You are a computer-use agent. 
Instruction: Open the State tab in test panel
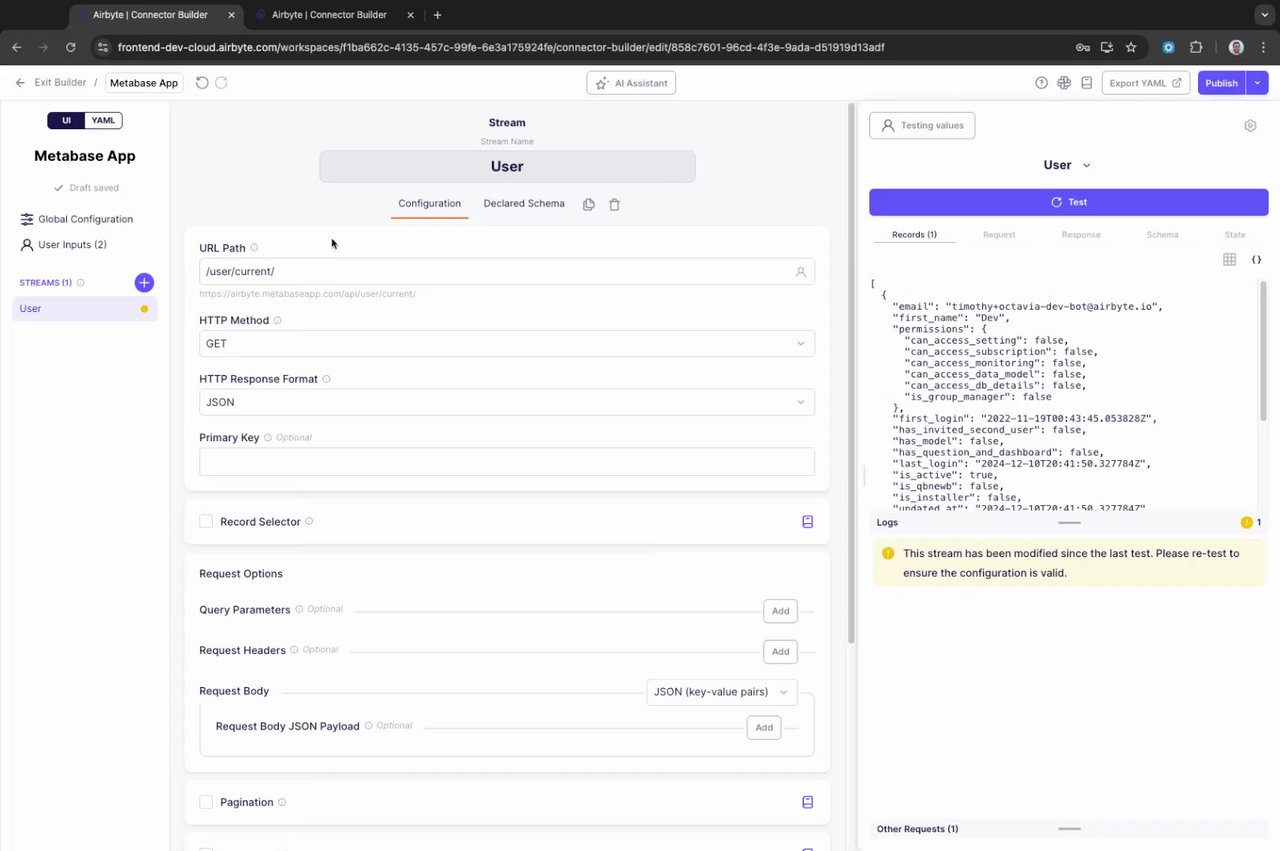[x=1235, y=235]
